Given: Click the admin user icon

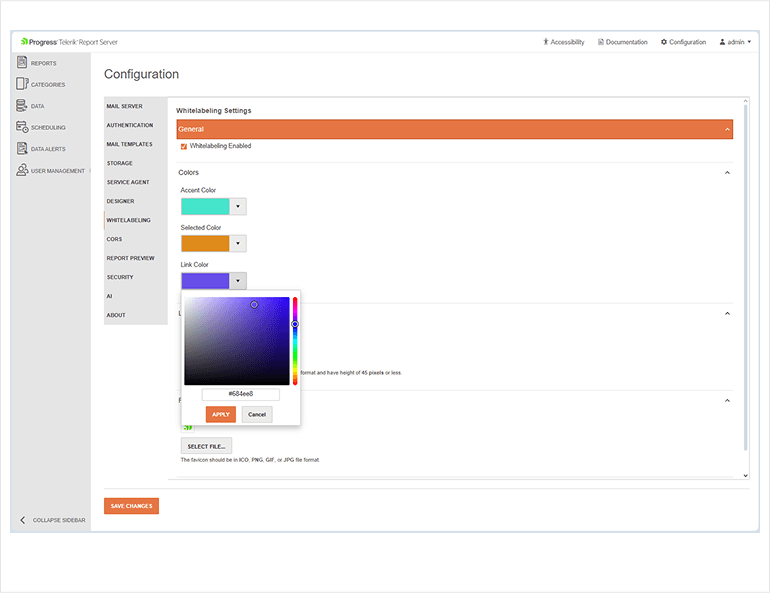Looking at the screenshot, I should (x=722, y=42).
